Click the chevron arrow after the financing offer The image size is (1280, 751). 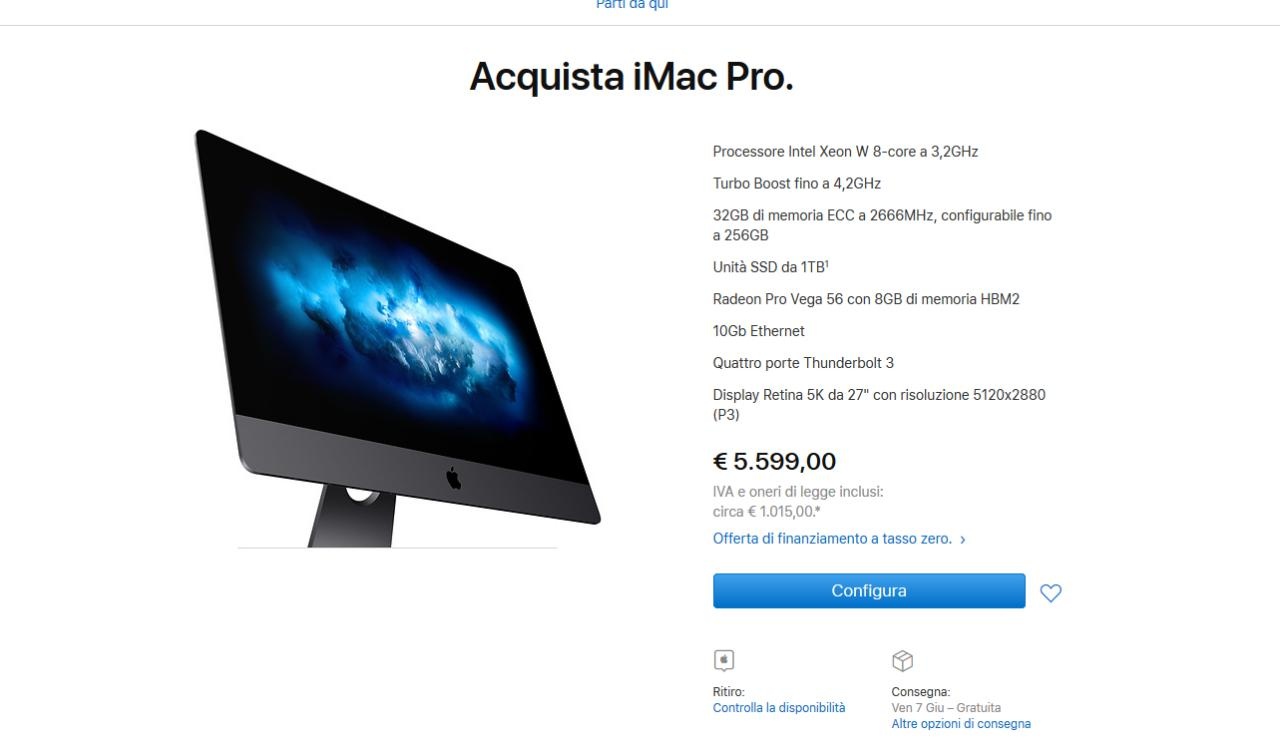click(x=963, y=539)
